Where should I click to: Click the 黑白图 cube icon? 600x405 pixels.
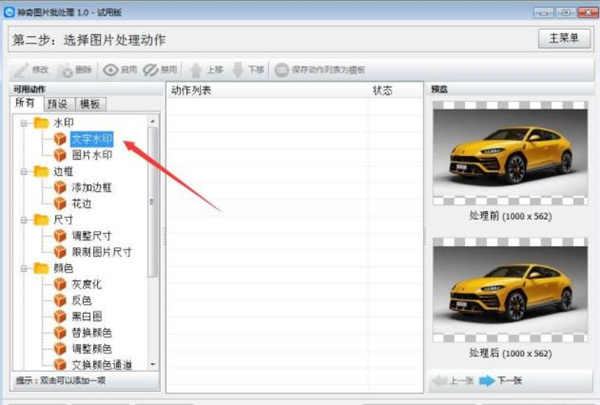60,317
